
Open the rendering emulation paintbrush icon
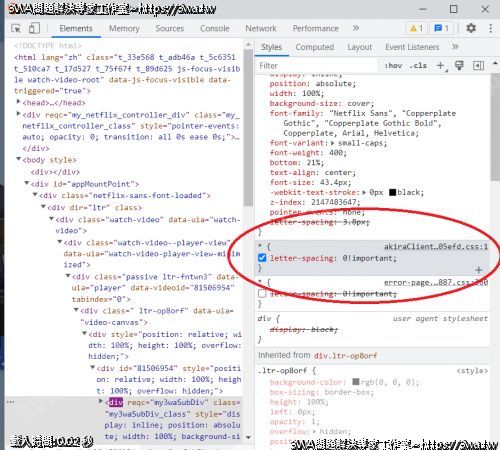click(x=459, y=66)
